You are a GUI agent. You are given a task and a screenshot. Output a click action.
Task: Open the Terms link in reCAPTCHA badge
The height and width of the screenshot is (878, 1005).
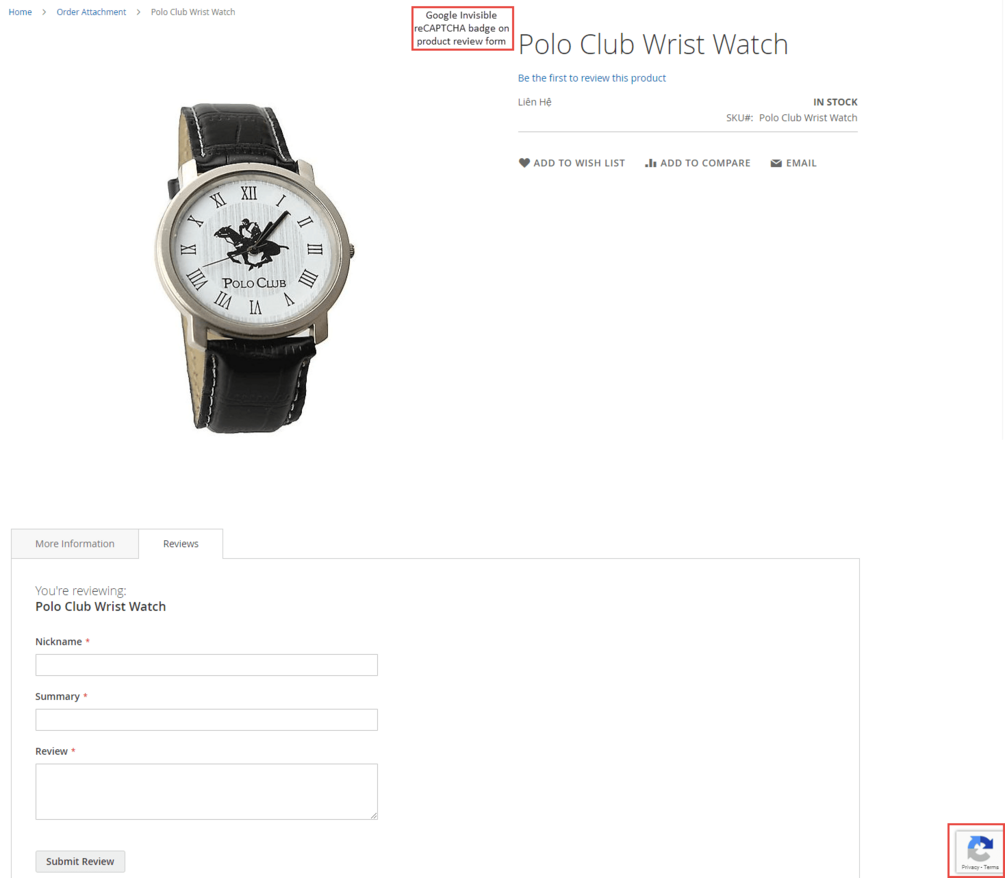pyautogui.click(x=992, y=867)
